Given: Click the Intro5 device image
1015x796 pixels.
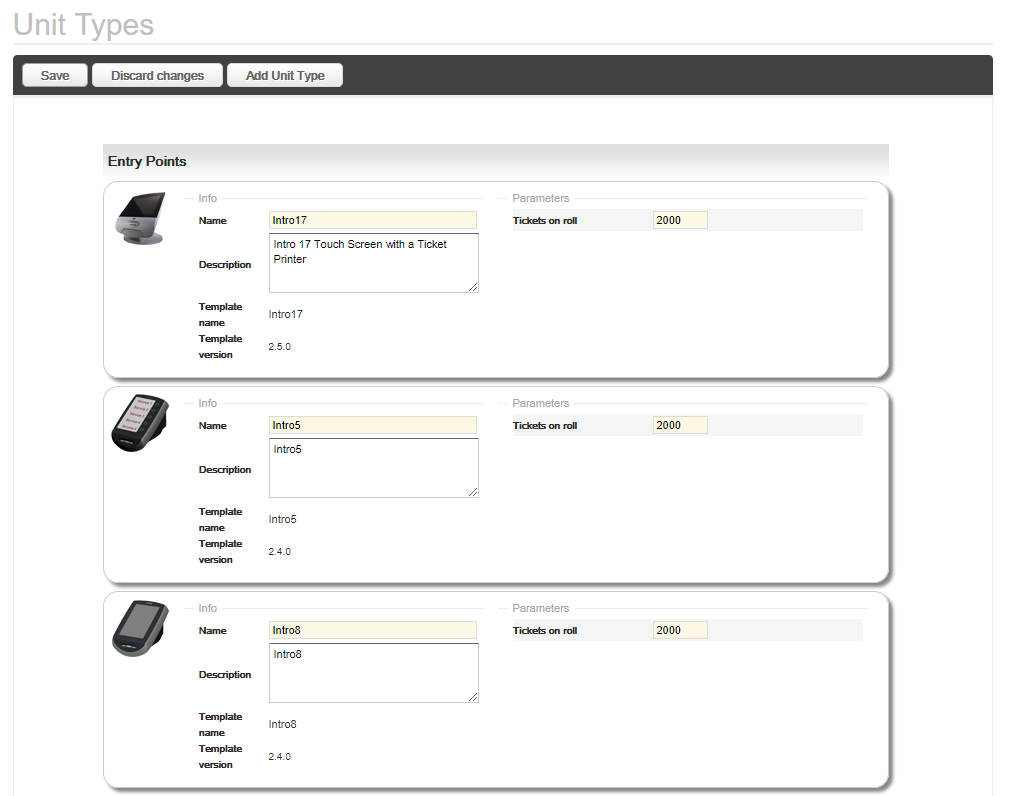Looking at the screenshot, I should coord(136,424).
